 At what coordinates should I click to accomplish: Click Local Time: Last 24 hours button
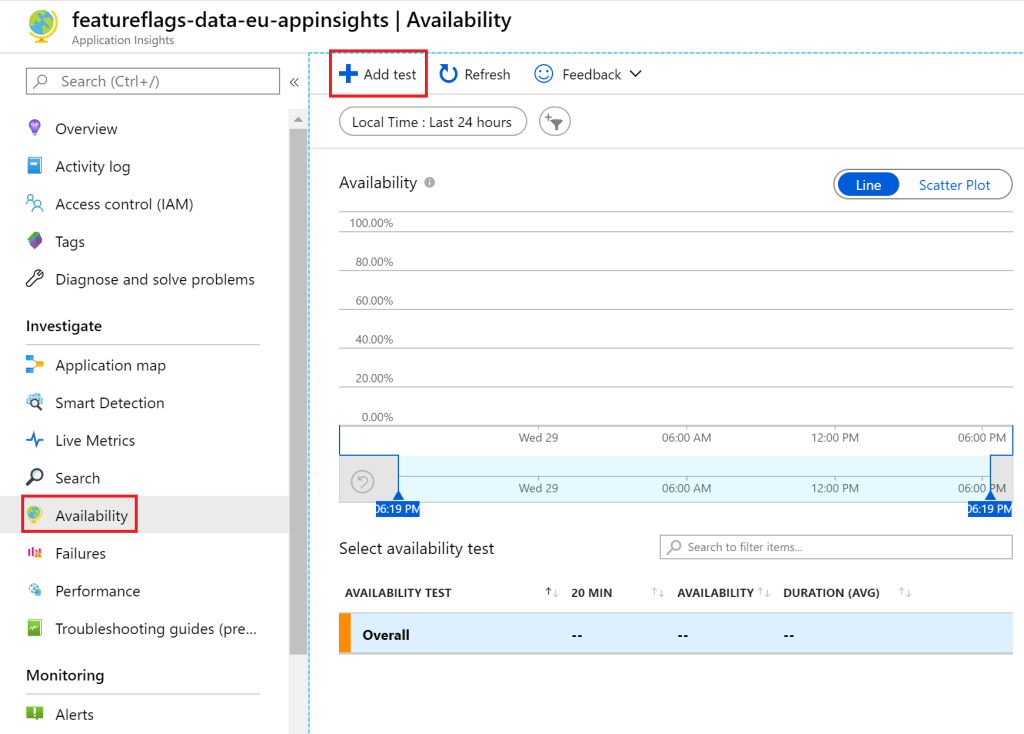(432, 122)
